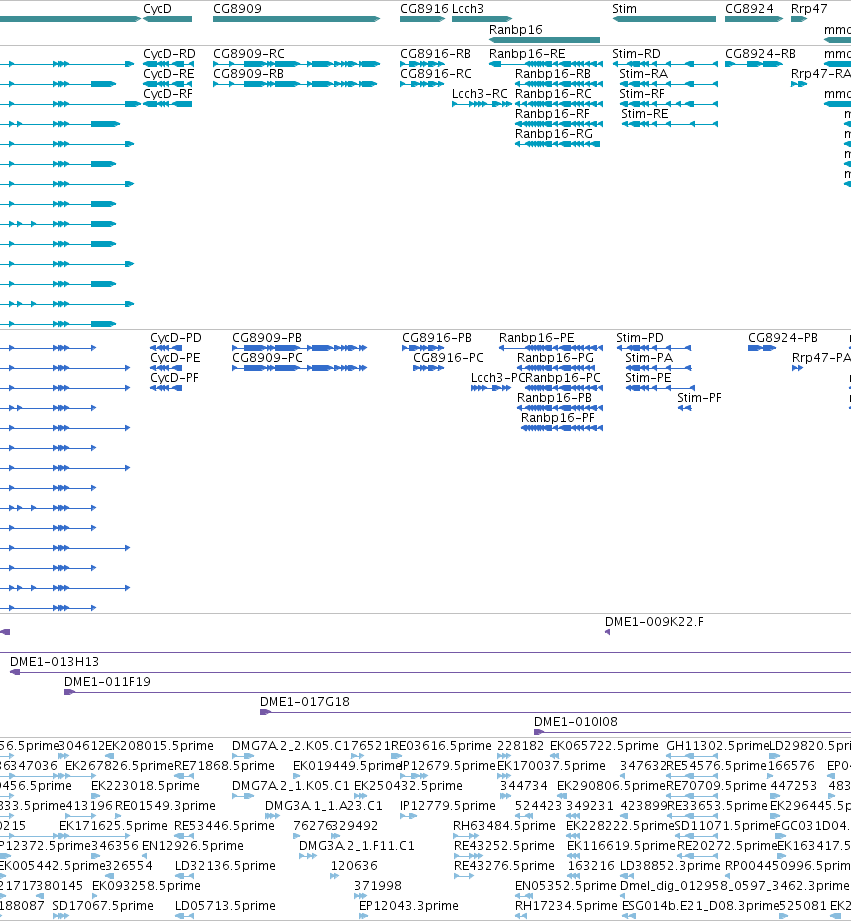Click the Ranbp16-PE protein label
The width and height of the screenshot is (851, 921).
pyautogui.click(x=536, y=338)
